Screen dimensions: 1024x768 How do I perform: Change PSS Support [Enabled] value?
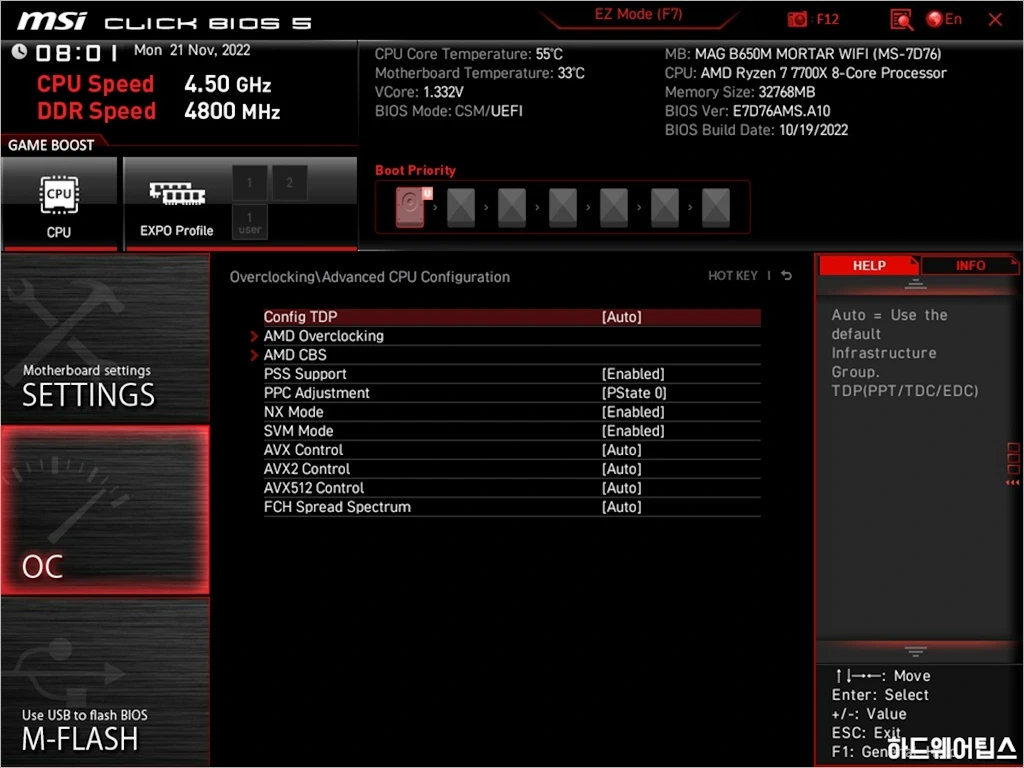click(633, 374)
